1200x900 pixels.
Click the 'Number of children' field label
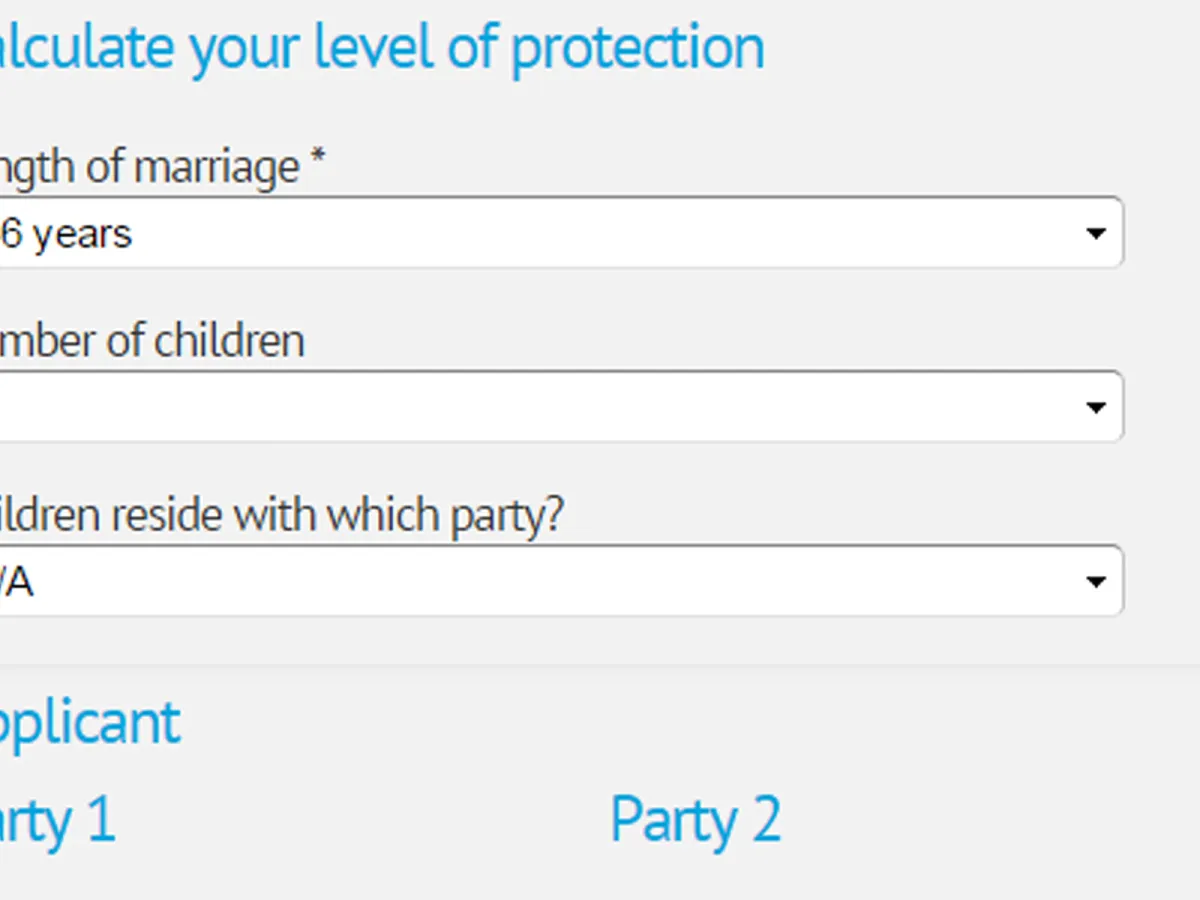152,341
